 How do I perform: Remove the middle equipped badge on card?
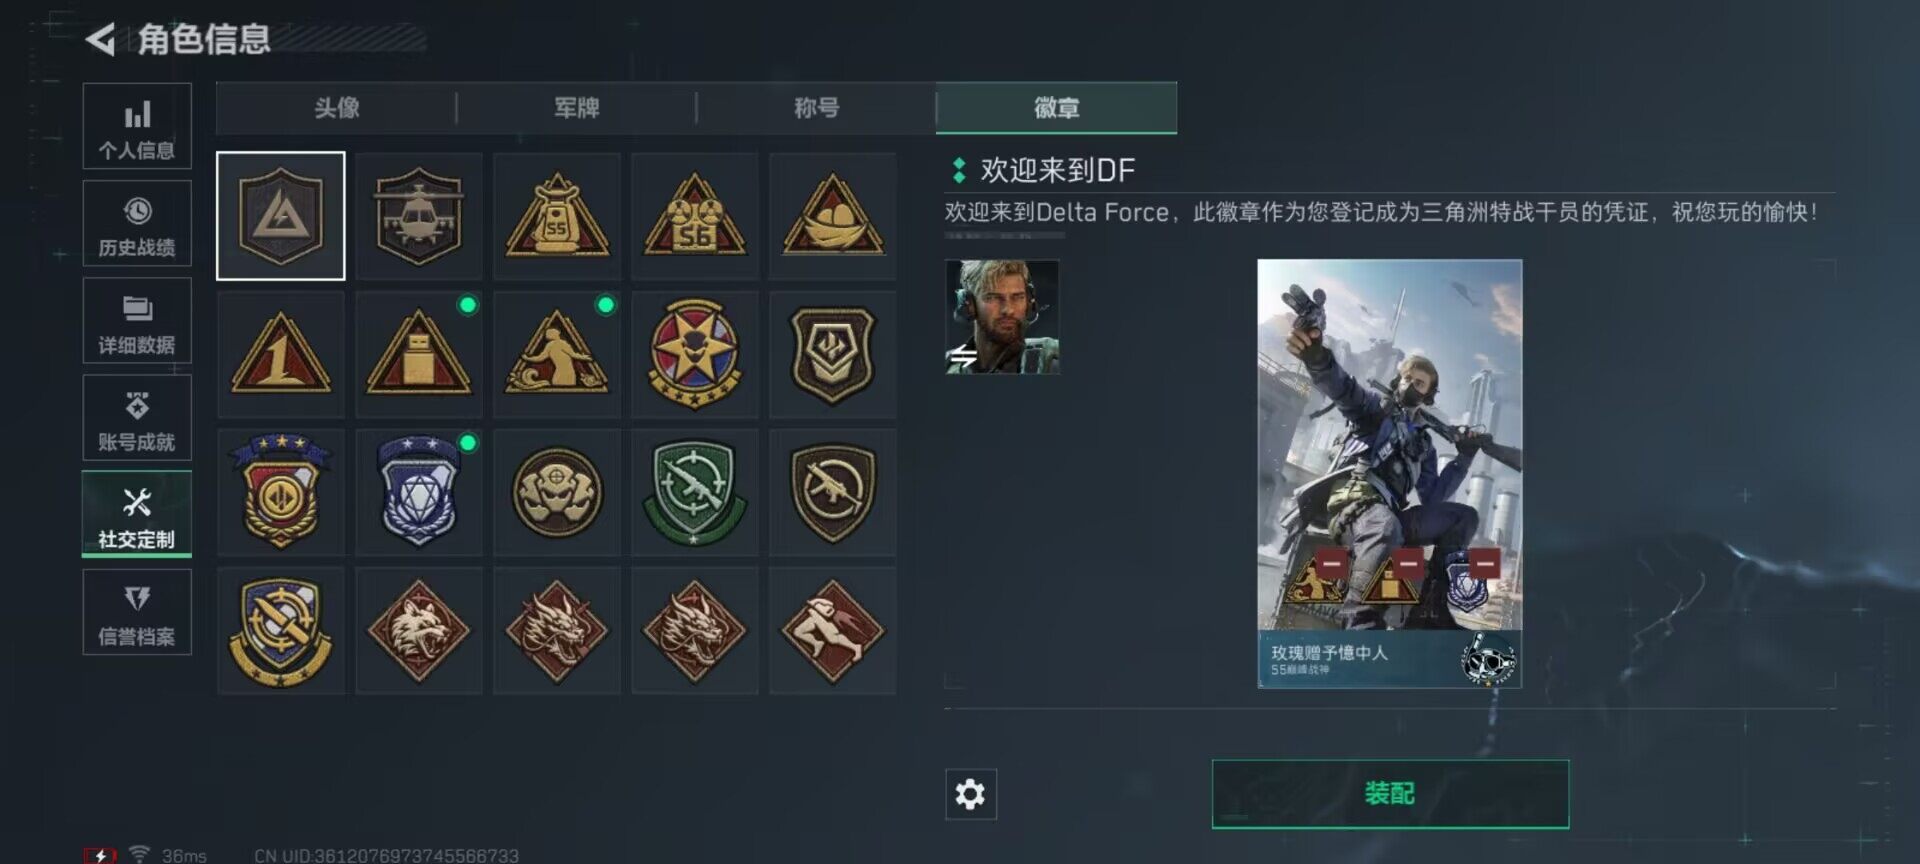pos(1407,563)
